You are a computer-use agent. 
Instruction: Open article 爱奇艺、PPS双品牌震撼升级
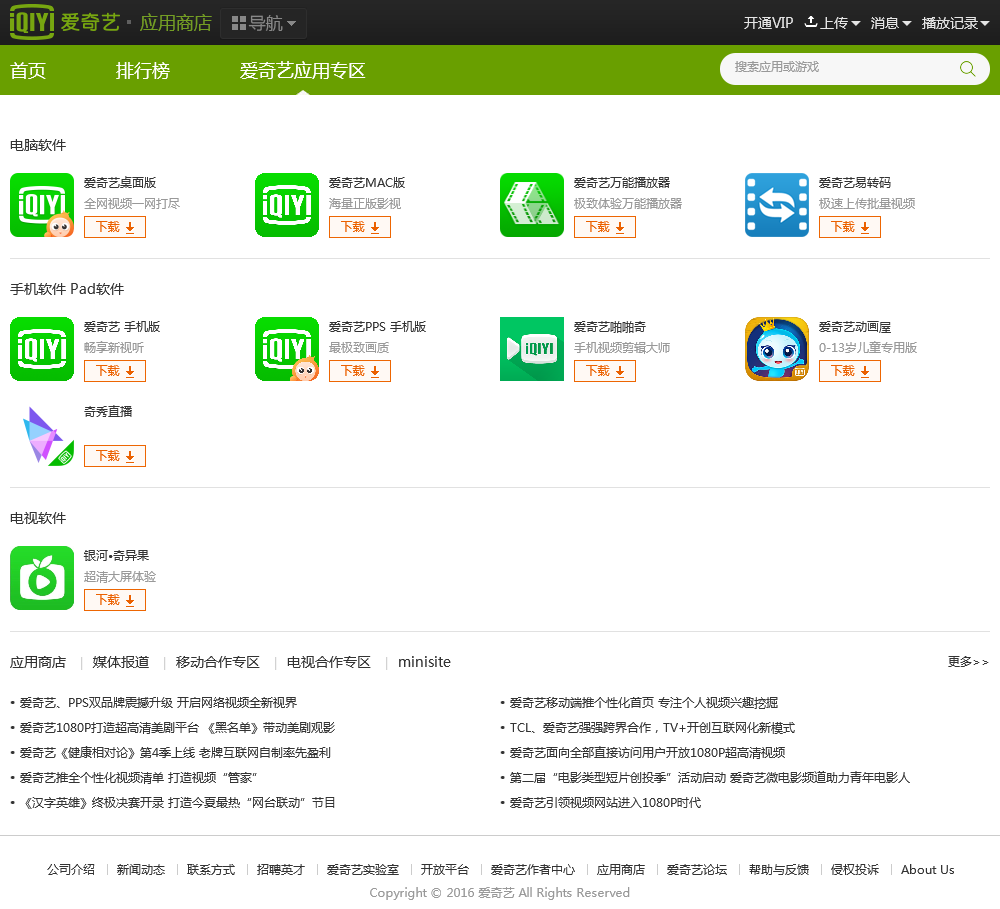(158, 703)
